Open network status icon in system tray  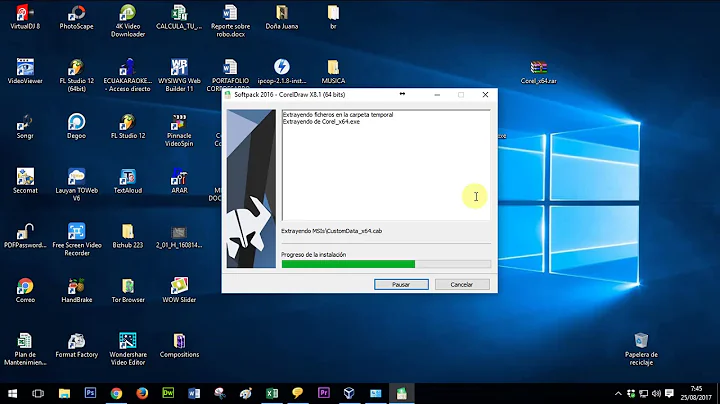[644, 393]
